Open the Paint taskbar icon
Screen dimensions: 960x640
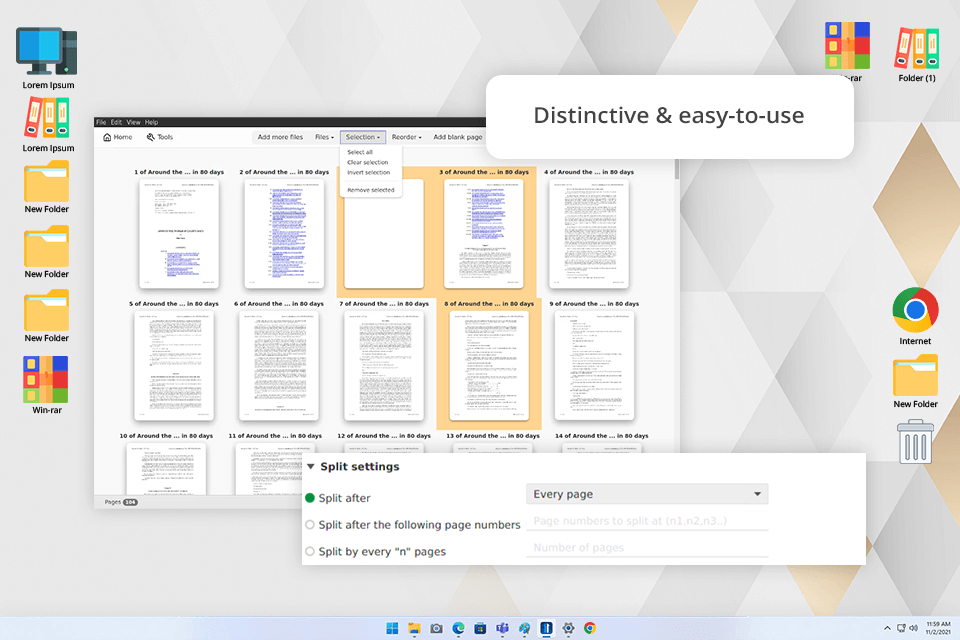[x=525, y=628]
